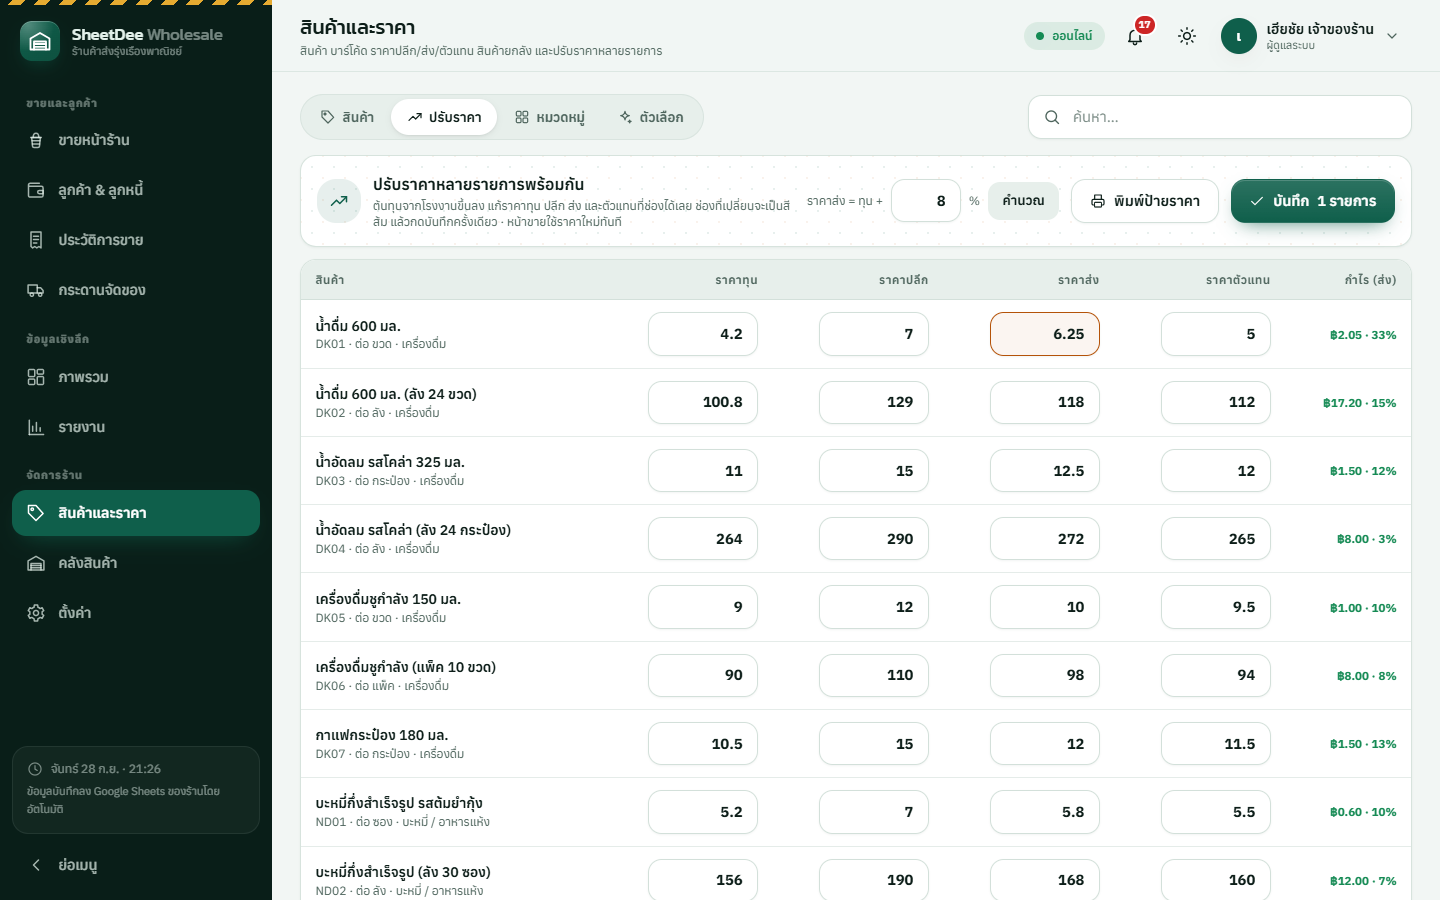This screenshot has width=1440, height=900.
Task: Click profit value ฿17.20 · 15%
Action: (x=1359, y=403)
